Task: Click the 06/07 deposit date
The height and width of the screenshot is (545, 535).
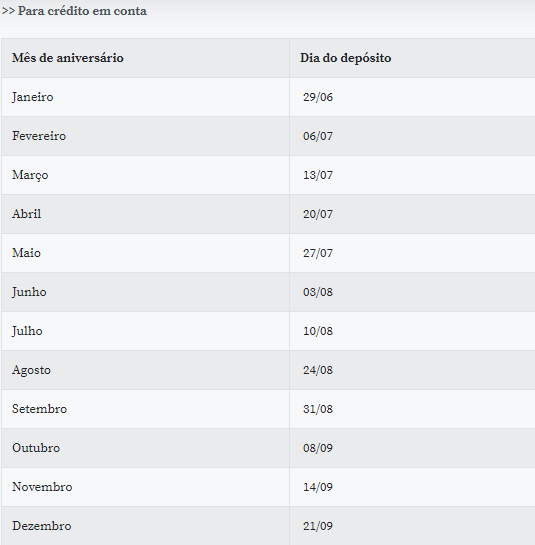Action: click(318, 136)
